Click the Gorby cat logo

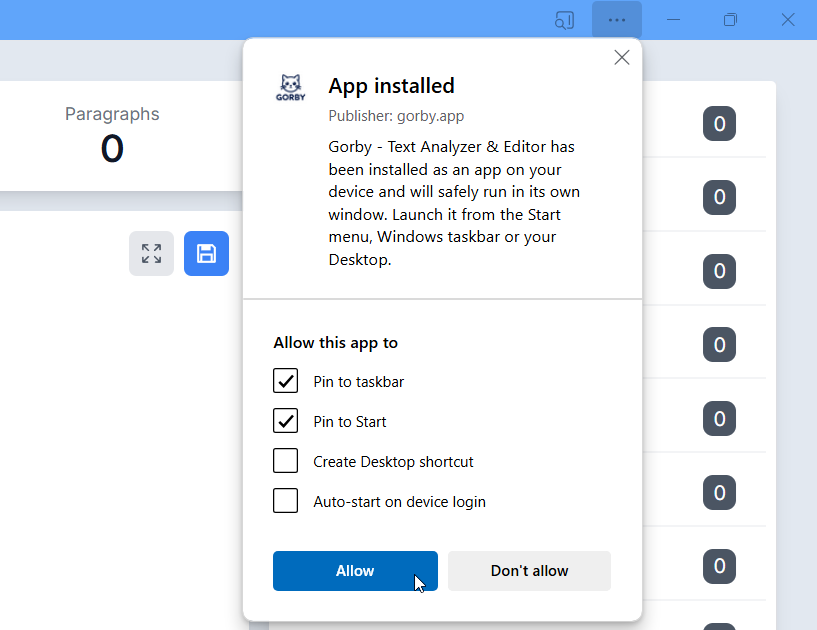point(290,88)
